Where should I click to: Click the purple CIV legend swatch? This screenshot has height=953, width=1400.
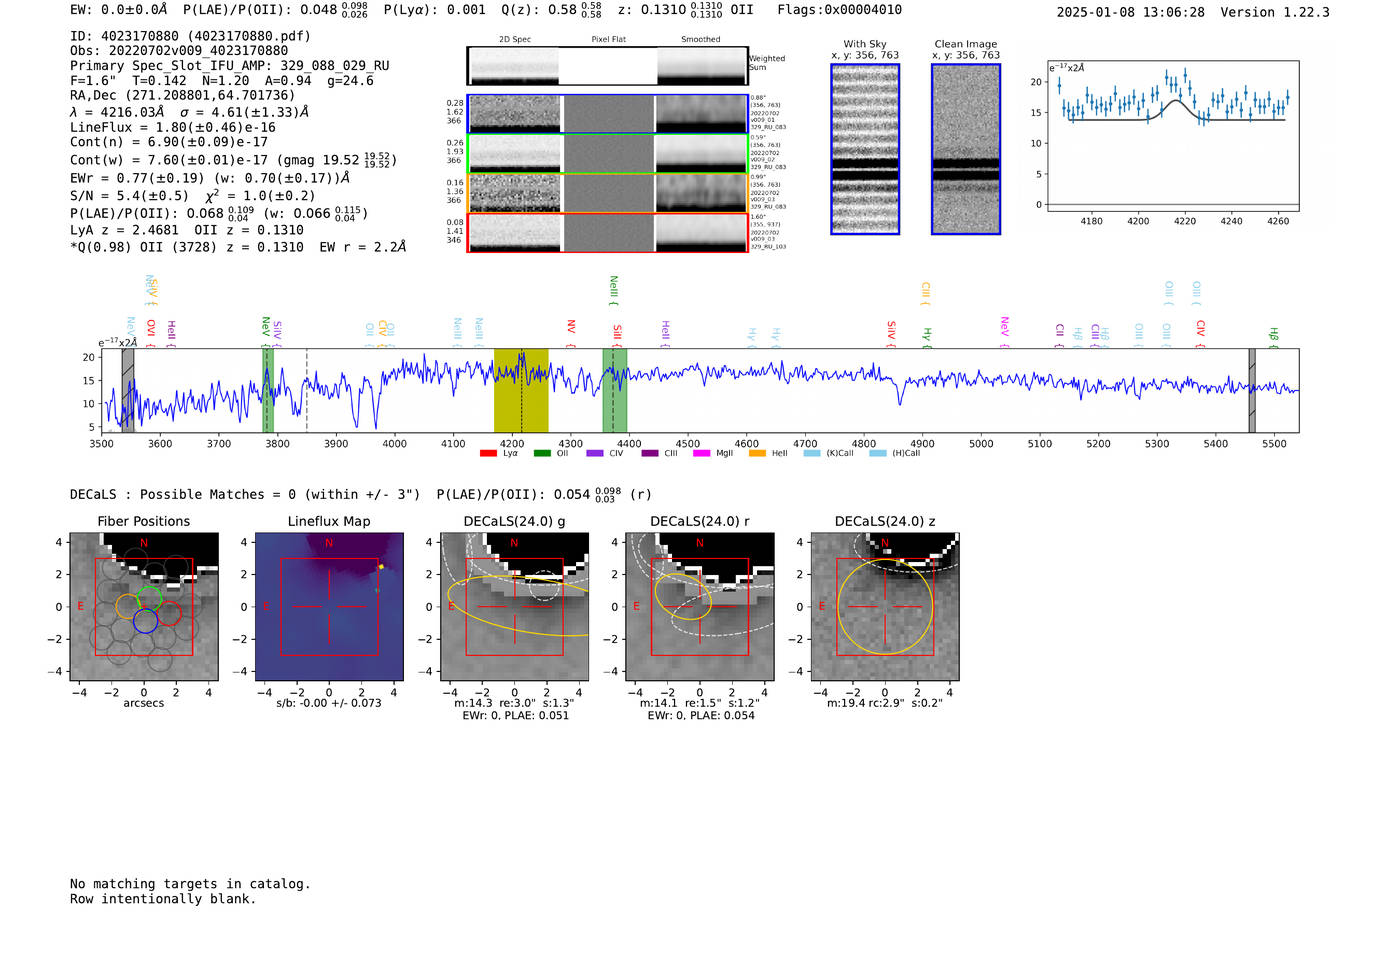(595, 453)
